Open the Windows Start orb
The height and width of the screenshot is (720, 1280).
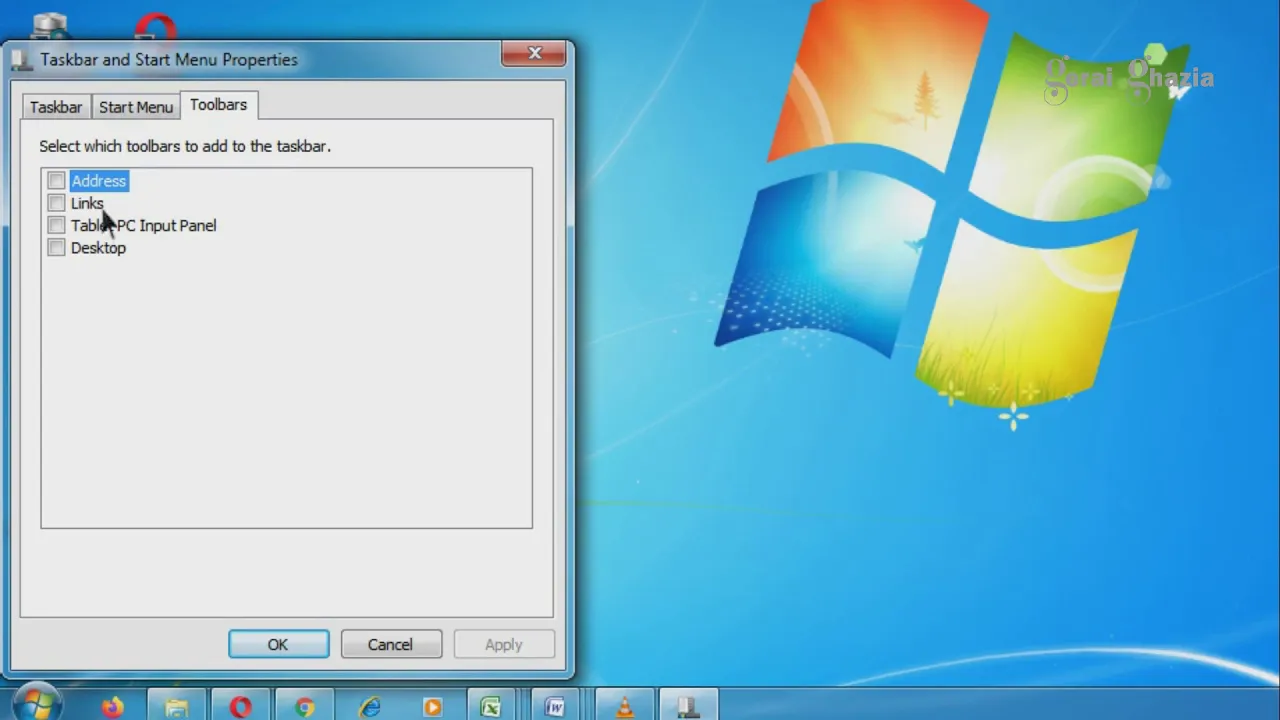click(38, 703)
